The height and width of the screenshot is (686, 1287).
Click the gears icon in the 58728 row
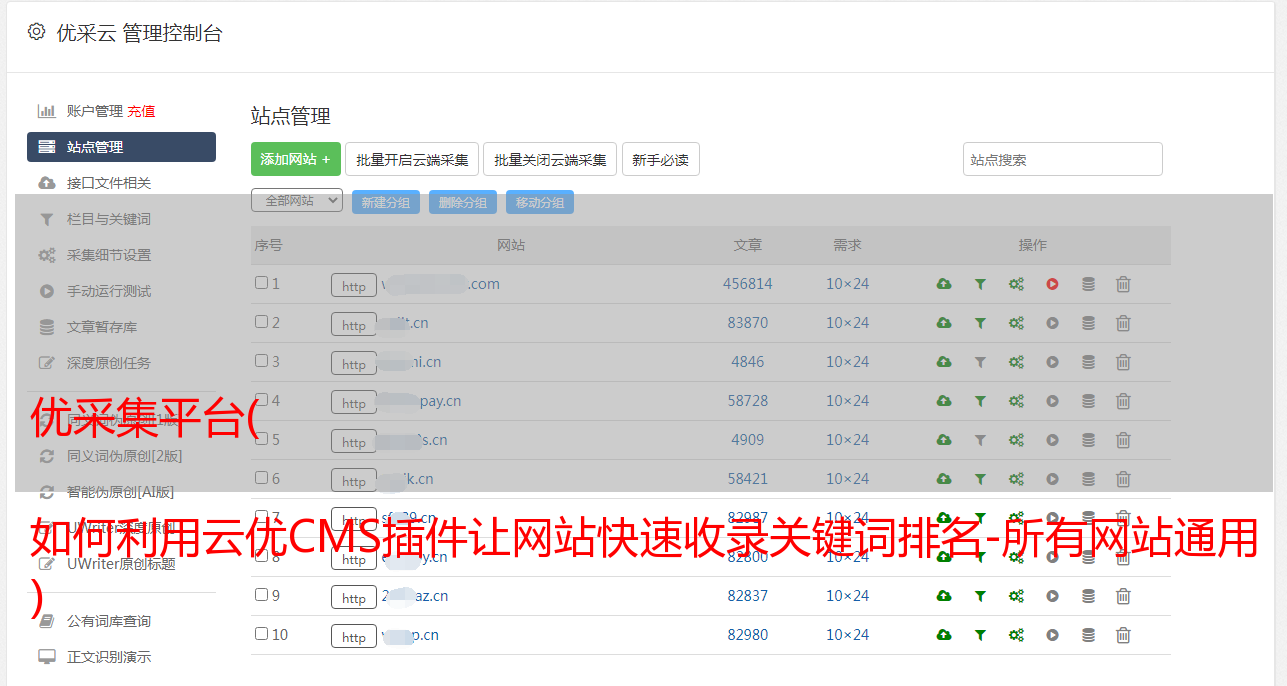tap(1016, 401)
